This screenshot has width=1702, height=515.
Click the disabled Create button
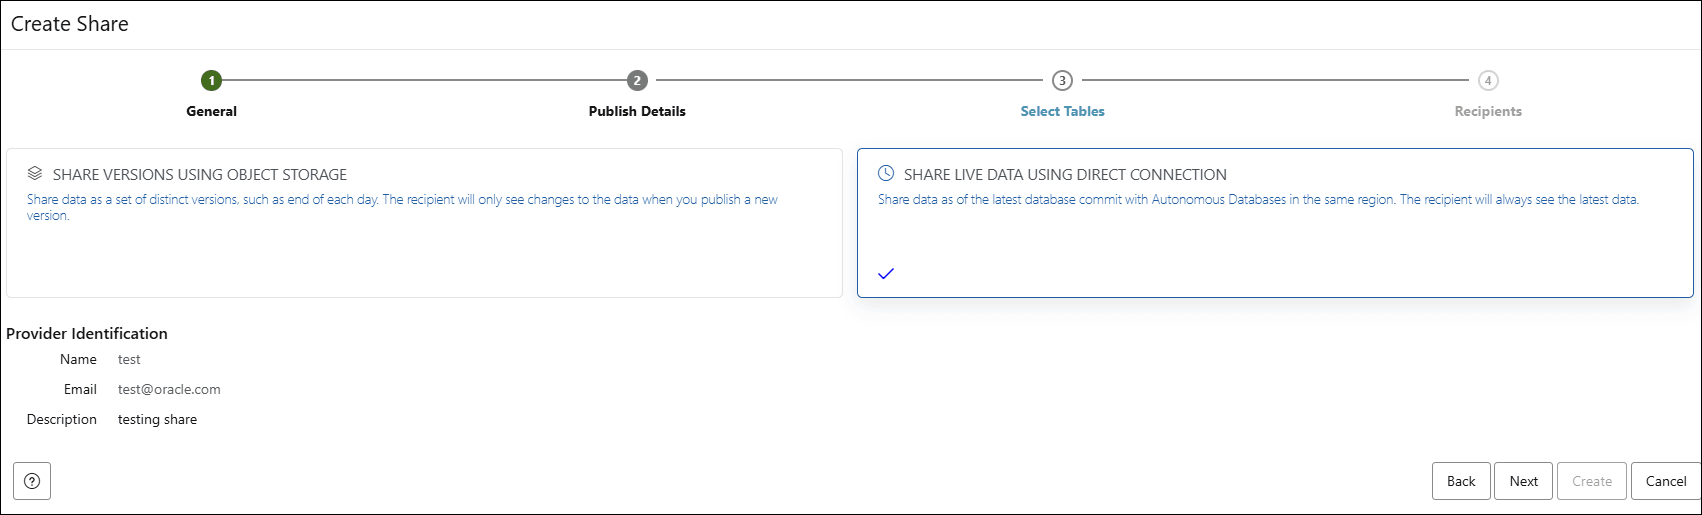point(1592,481)
